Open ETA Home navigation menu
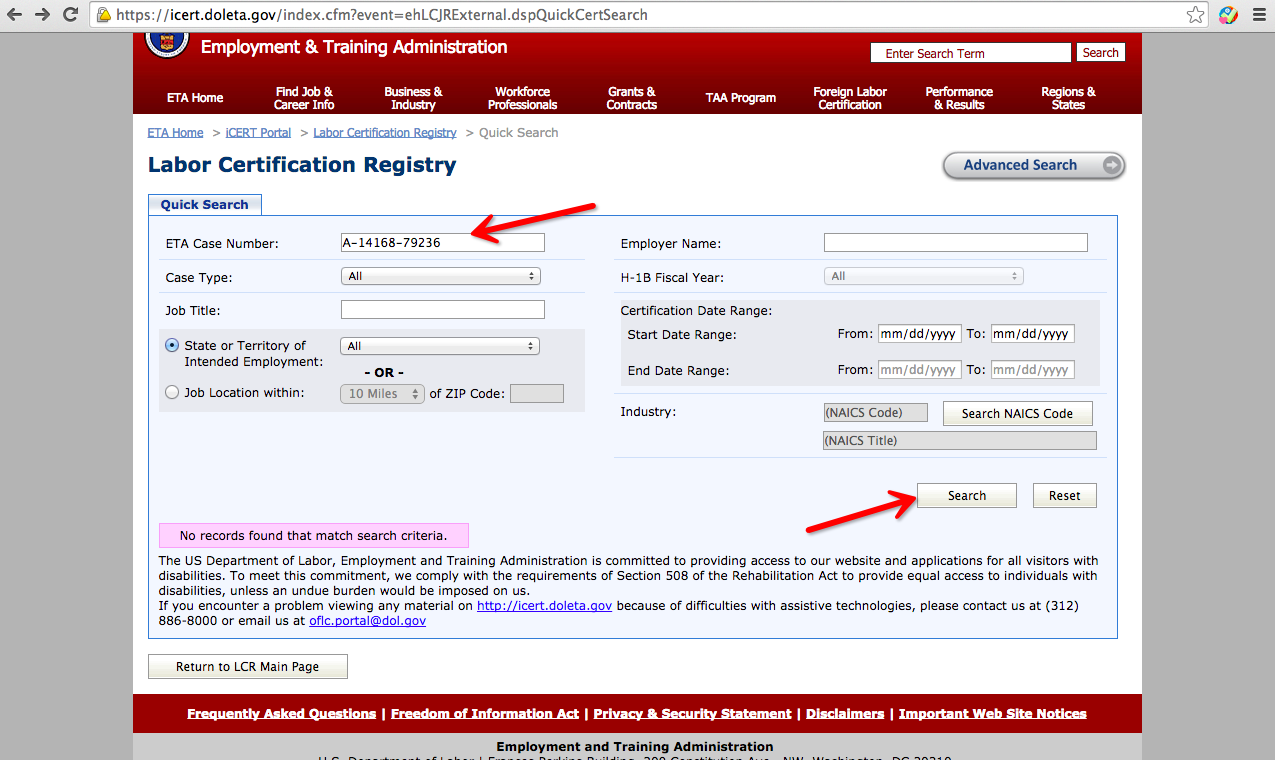 195,98
